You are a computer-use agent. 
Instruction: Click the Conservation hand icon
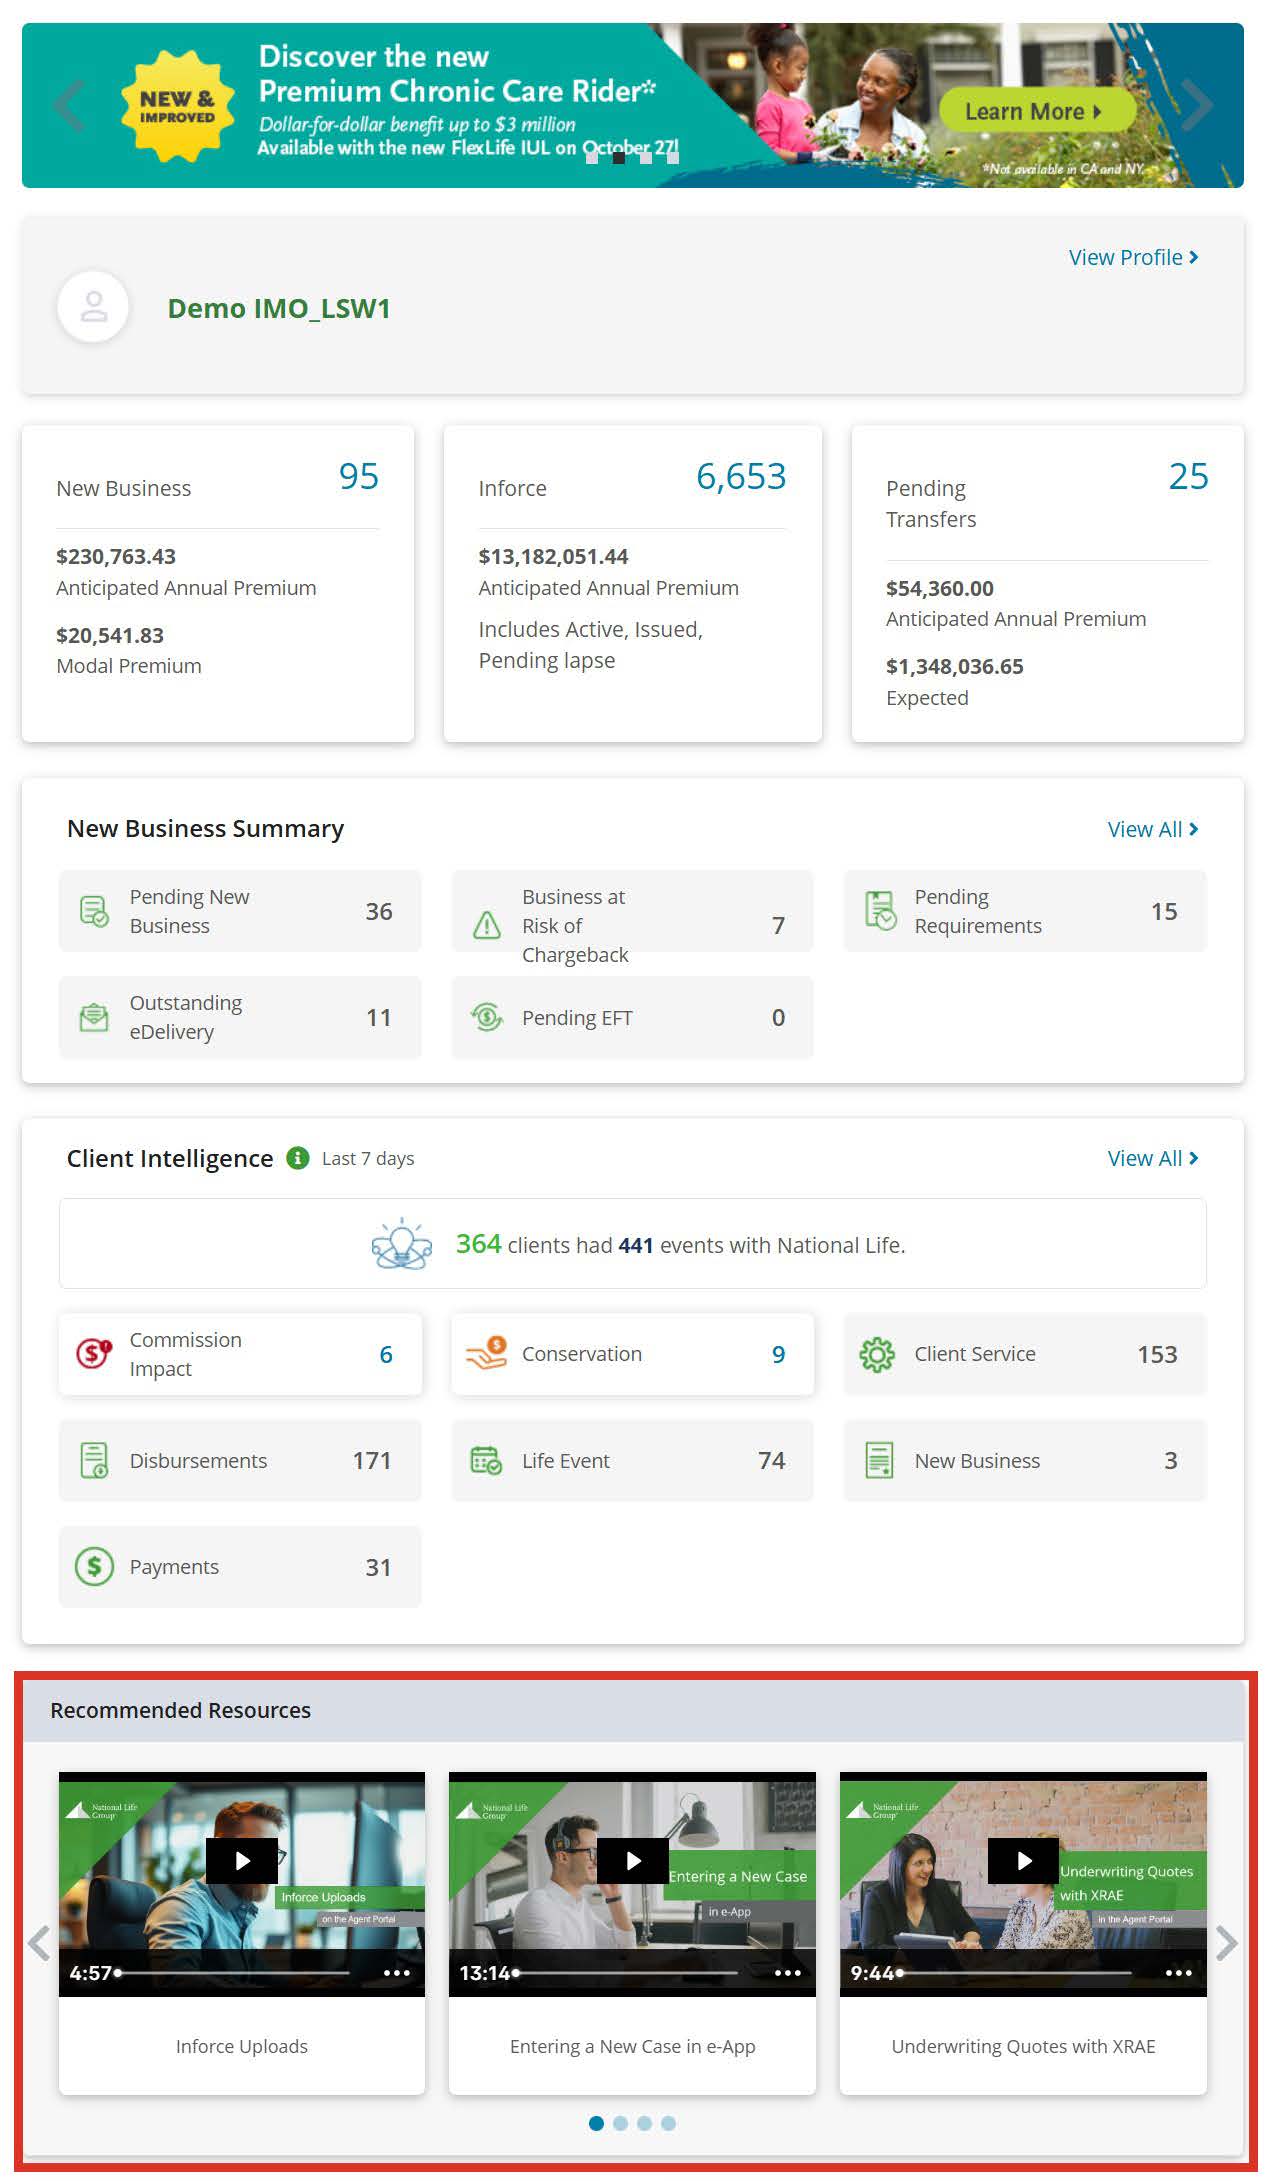coord(486,1354)
